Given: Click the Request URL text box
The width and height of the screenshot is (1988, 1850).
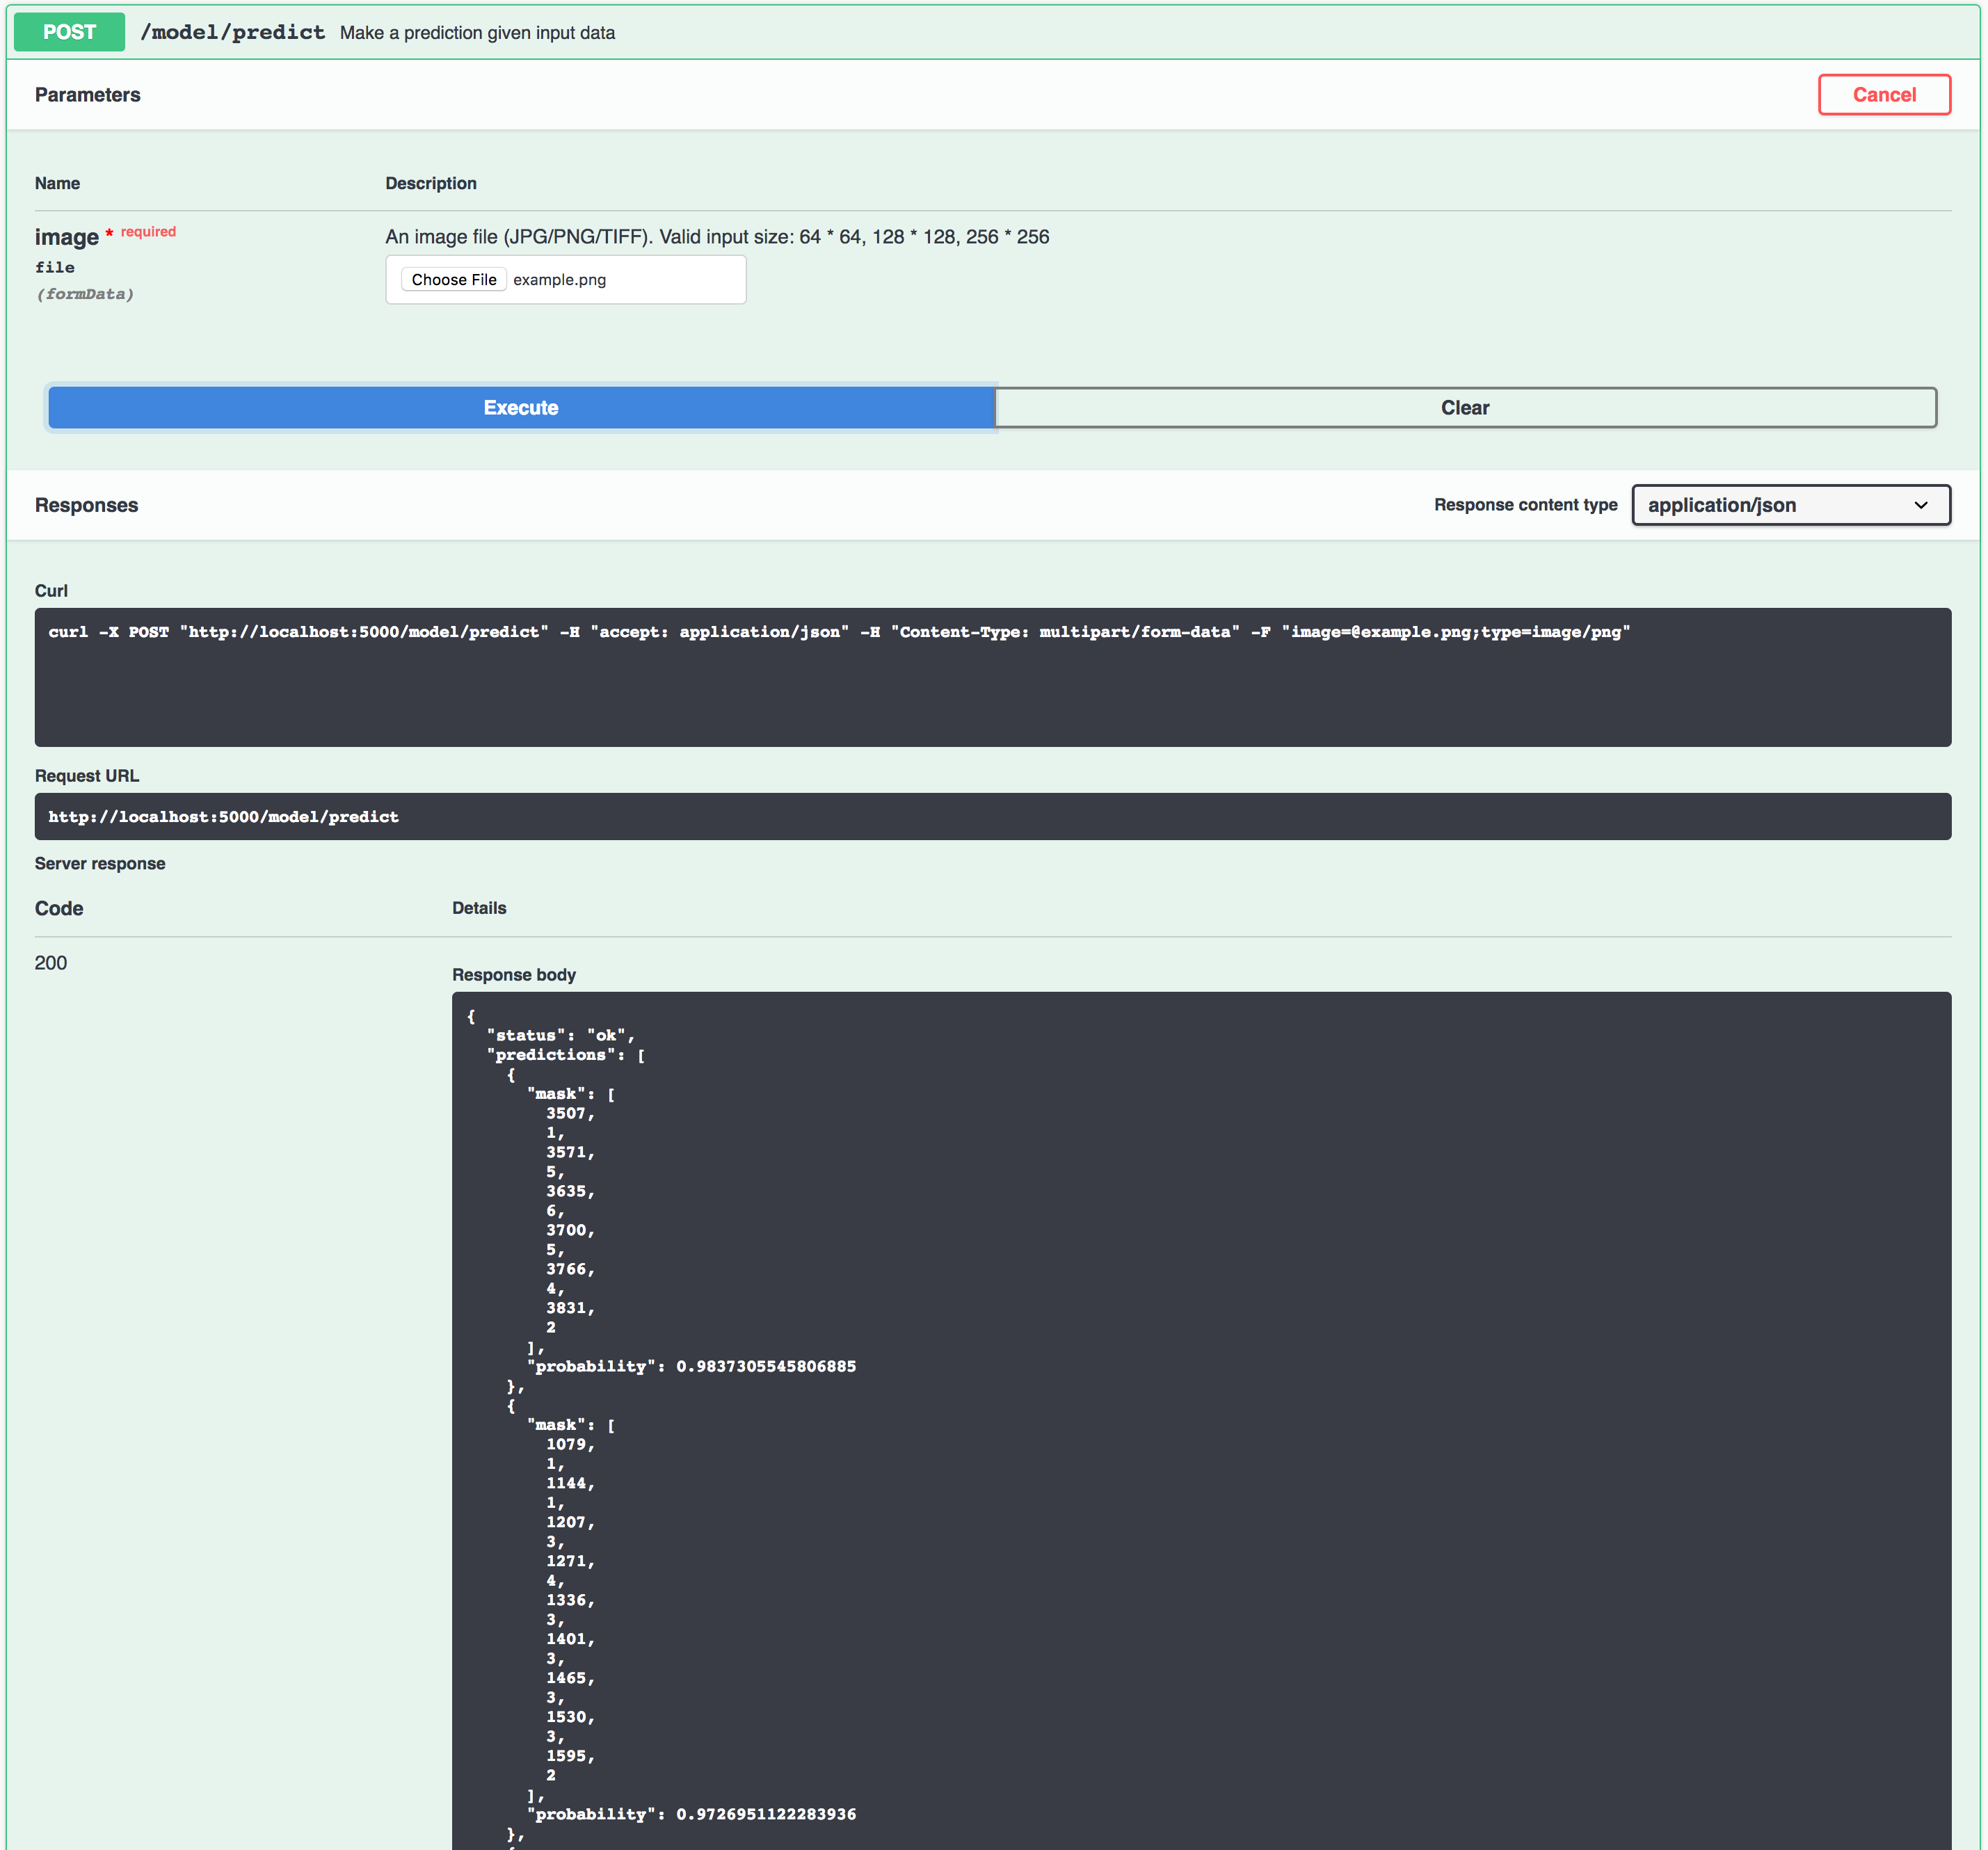Looking at the screenshot, I should tap(992, 817).
